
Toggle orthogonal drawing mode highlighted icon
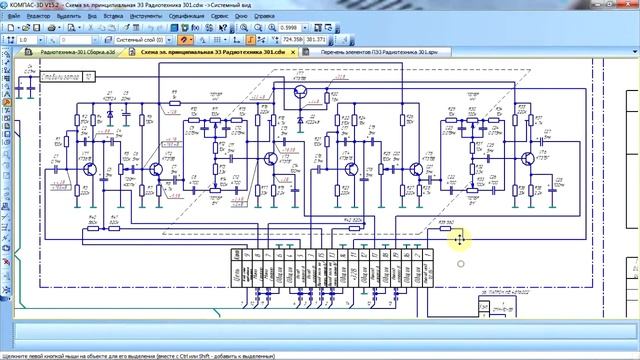250,40
